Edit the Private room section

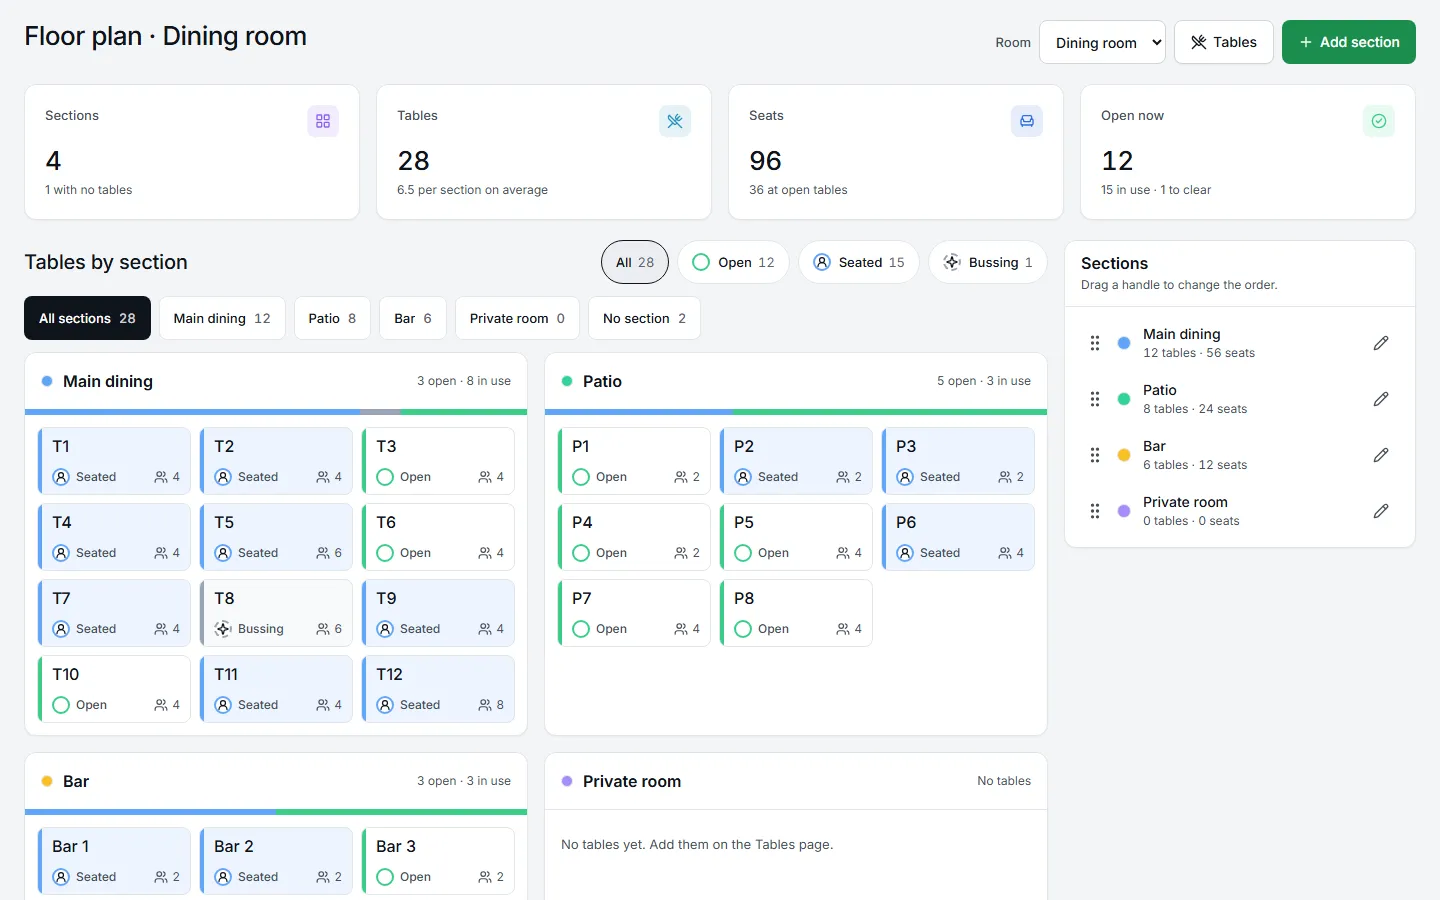(1381, 511)
